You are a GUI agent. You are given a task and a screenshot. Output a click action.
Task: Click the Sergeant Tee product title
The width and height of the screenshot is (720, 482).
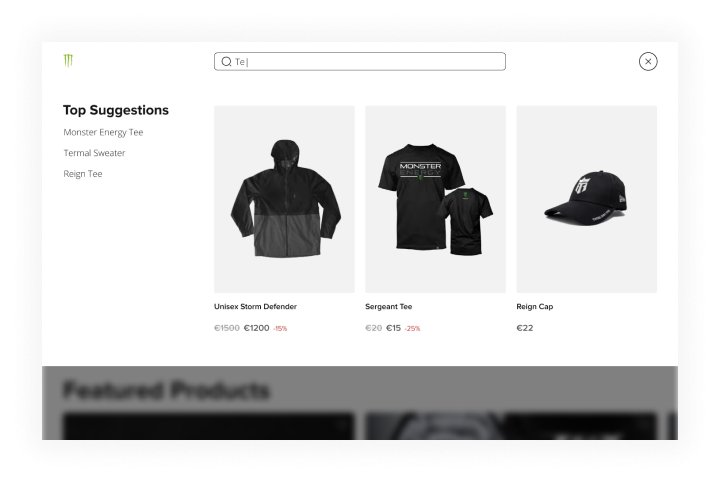coord(388,306)
